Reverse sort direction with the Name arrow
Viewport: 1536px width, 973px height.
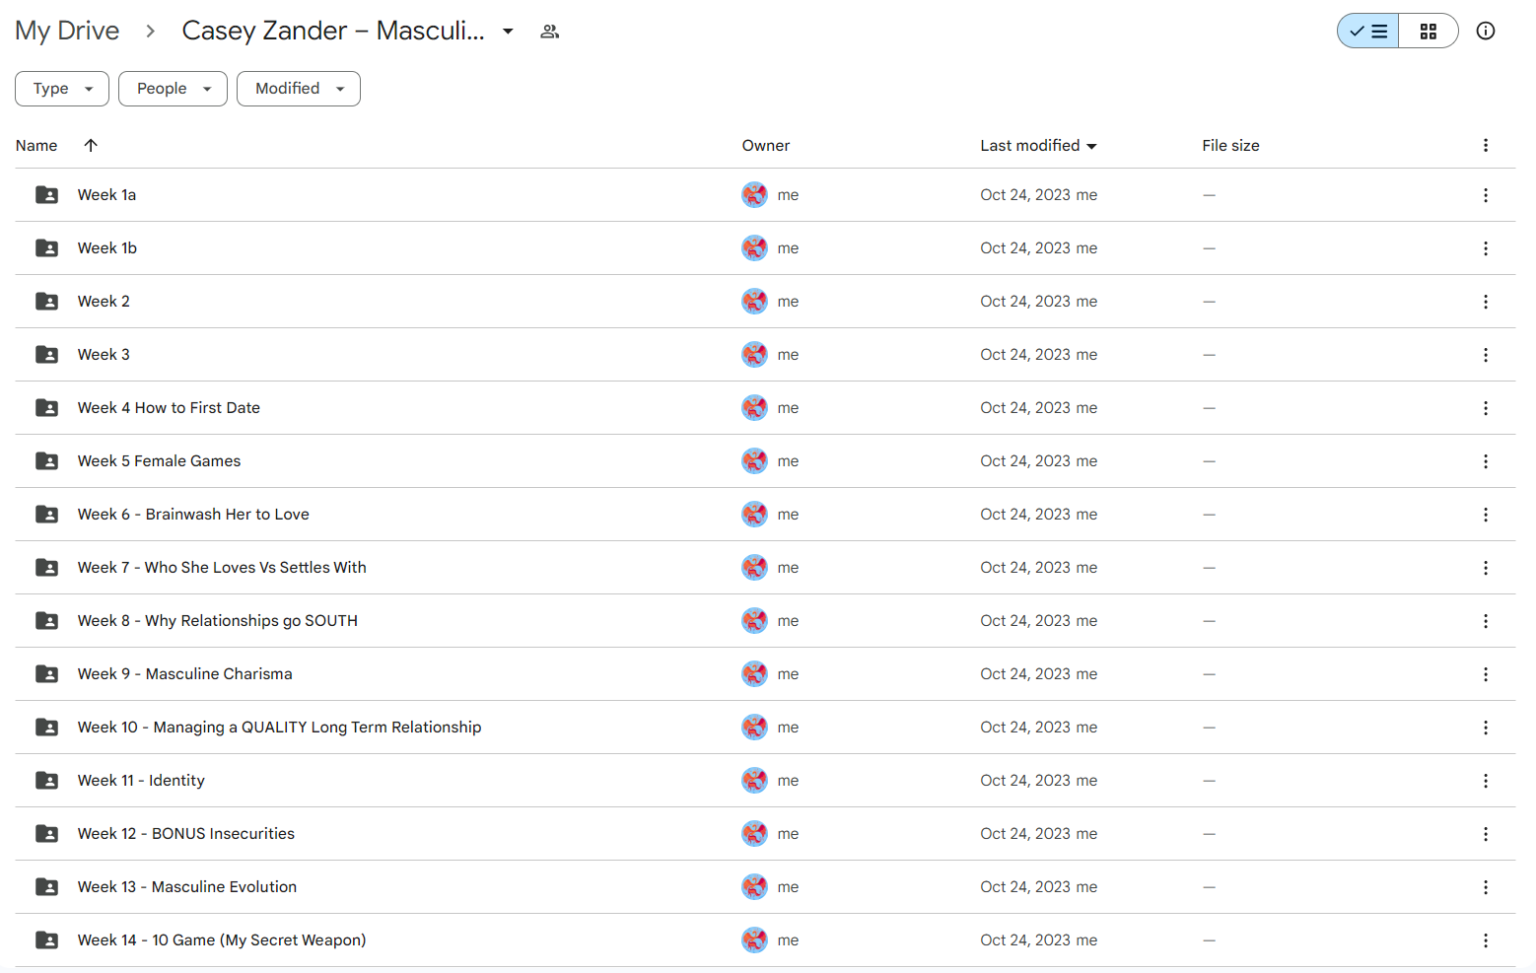click(x=91, y=146)
